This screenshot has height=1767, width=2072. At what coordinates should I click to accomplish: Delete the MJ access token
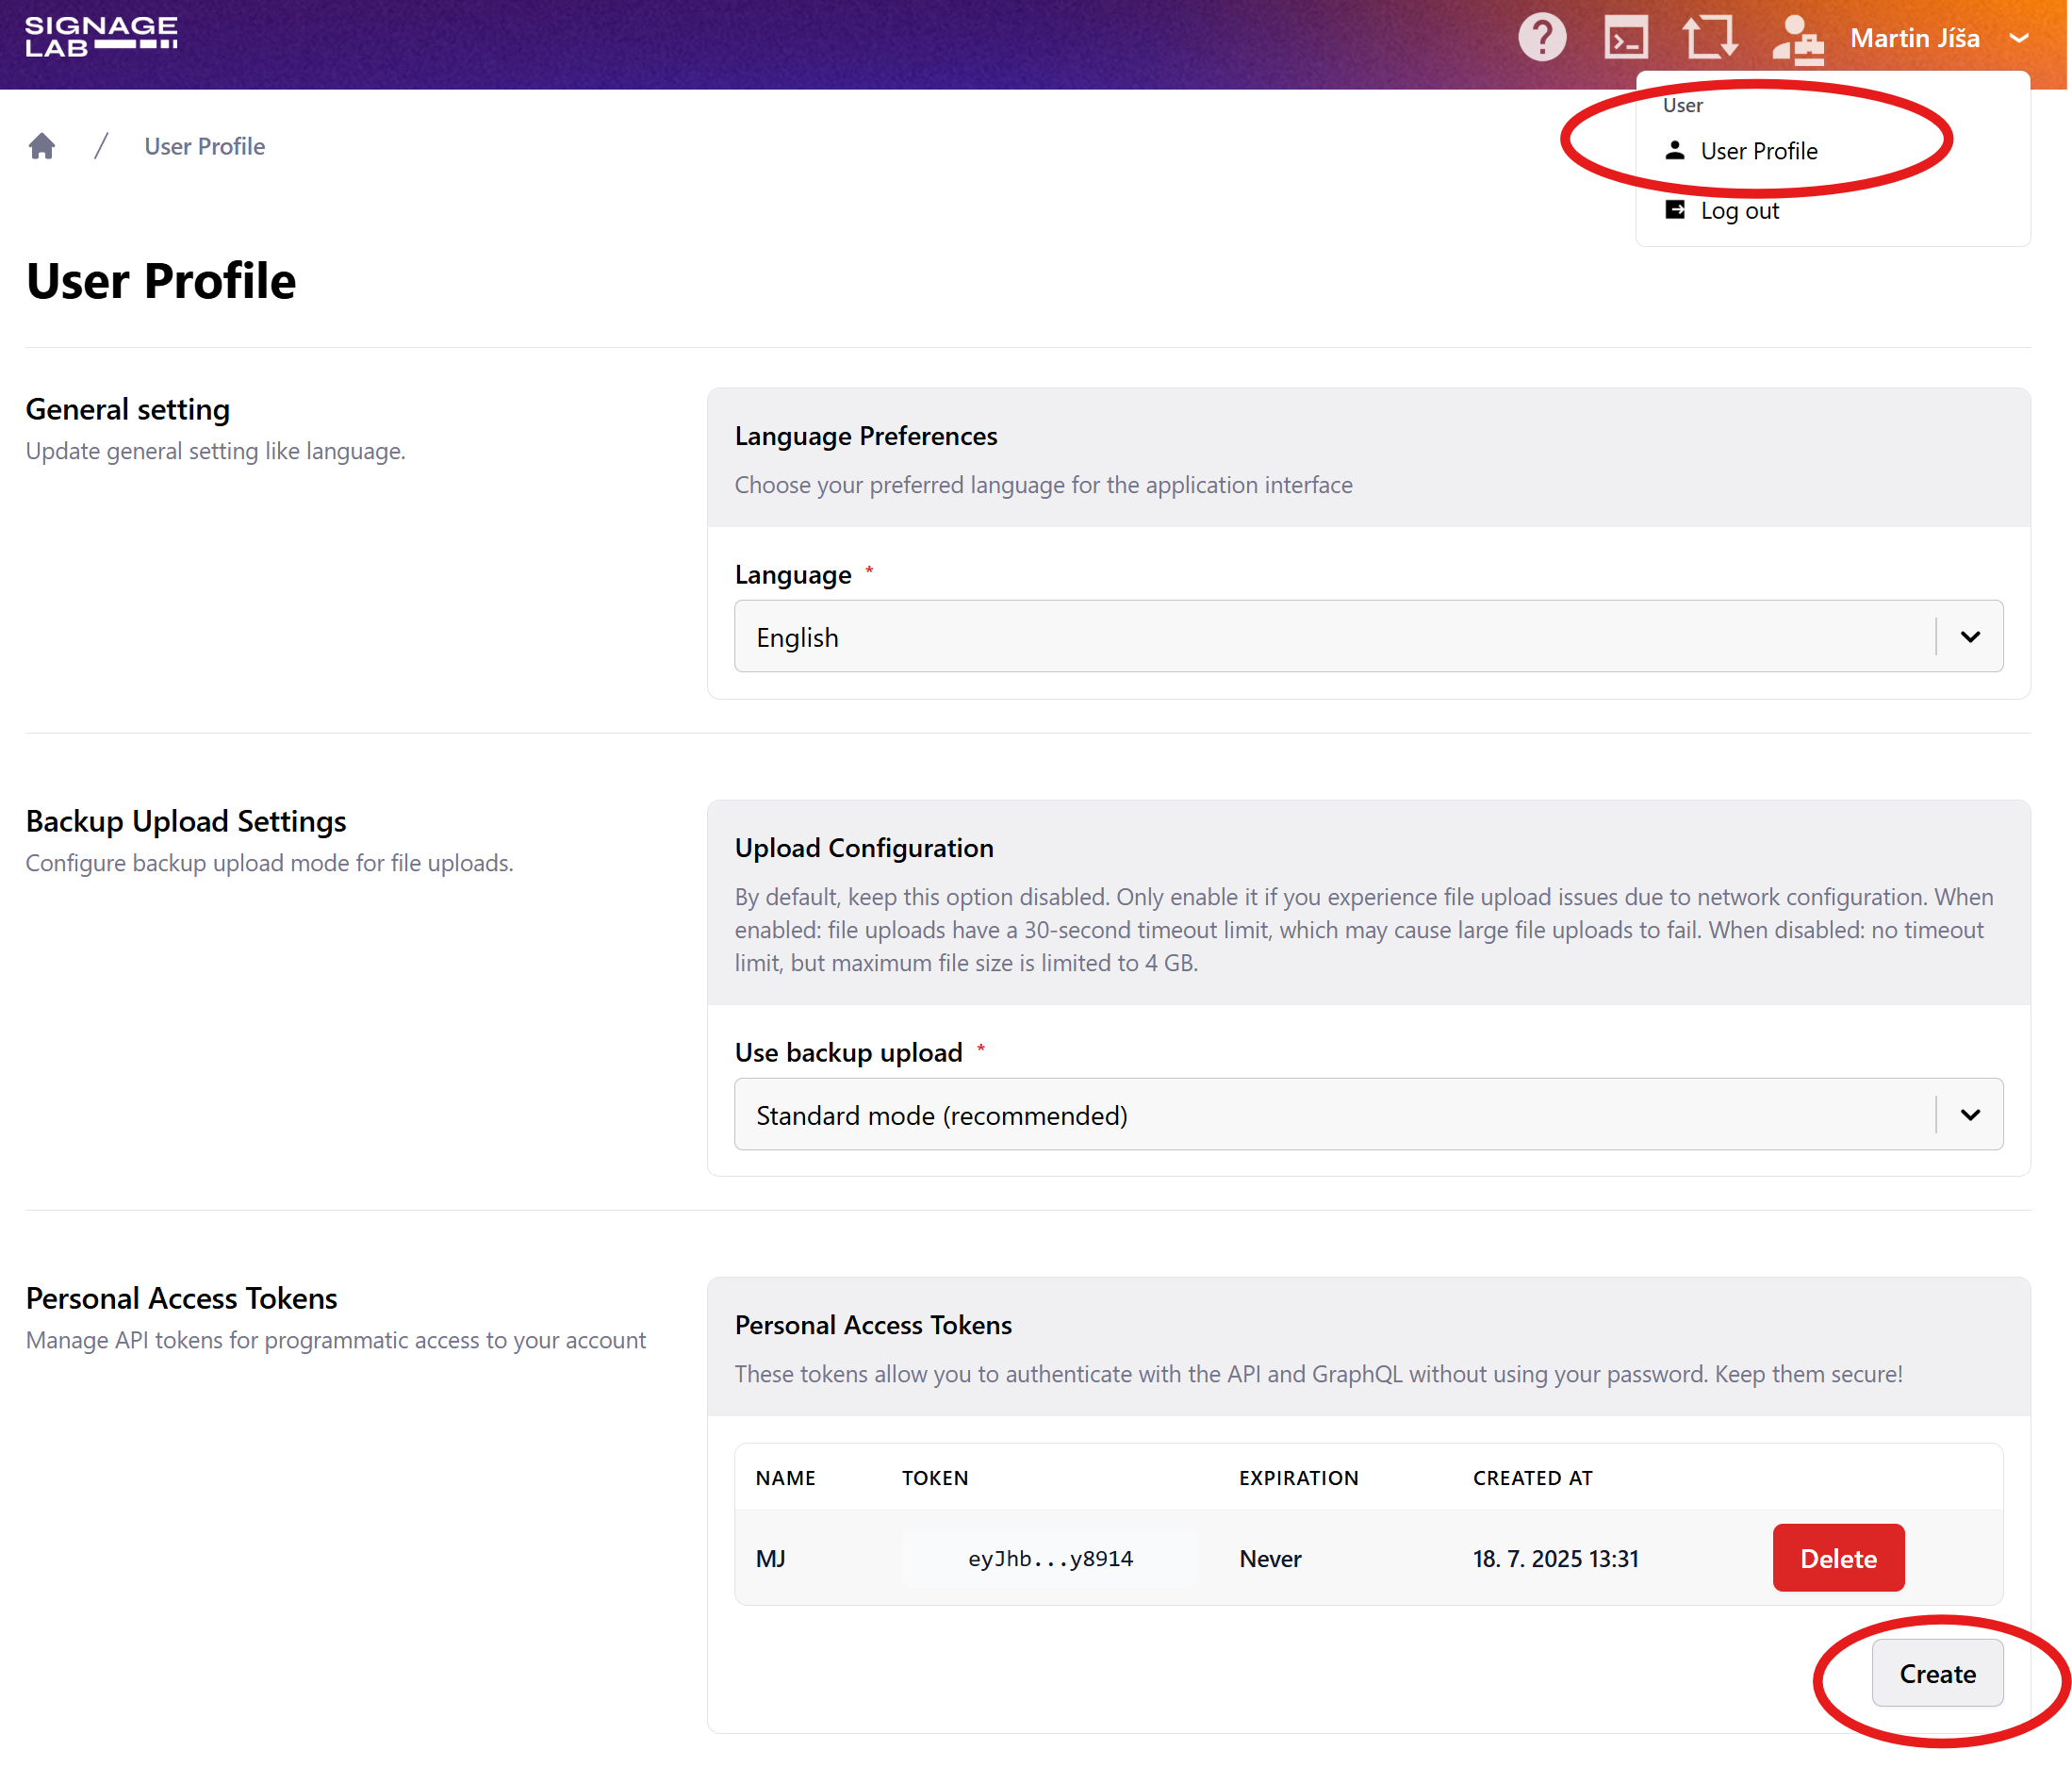tap(1838, 1558)
